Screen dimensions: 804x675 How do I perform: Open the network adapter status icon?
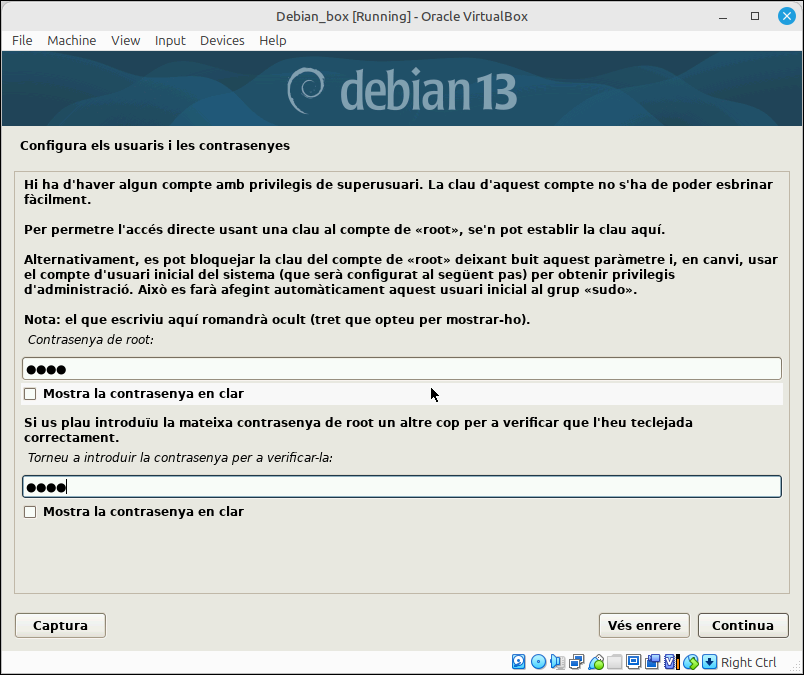pos(577,662)
